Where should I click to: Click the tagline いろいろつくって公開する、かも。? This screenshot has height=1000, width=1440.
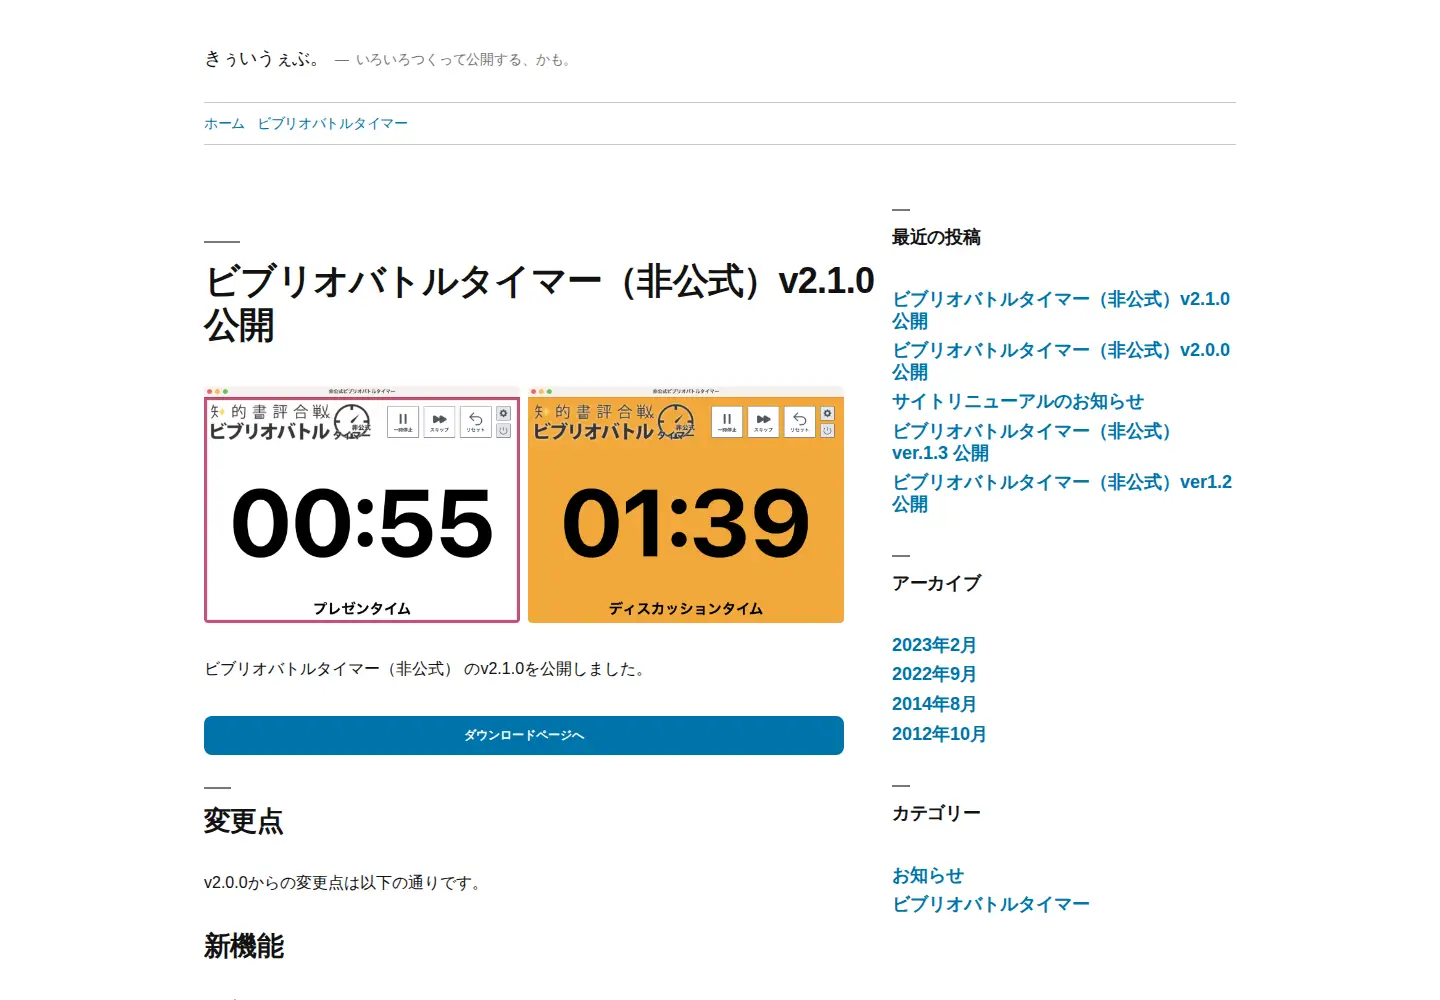pos(464,60)
